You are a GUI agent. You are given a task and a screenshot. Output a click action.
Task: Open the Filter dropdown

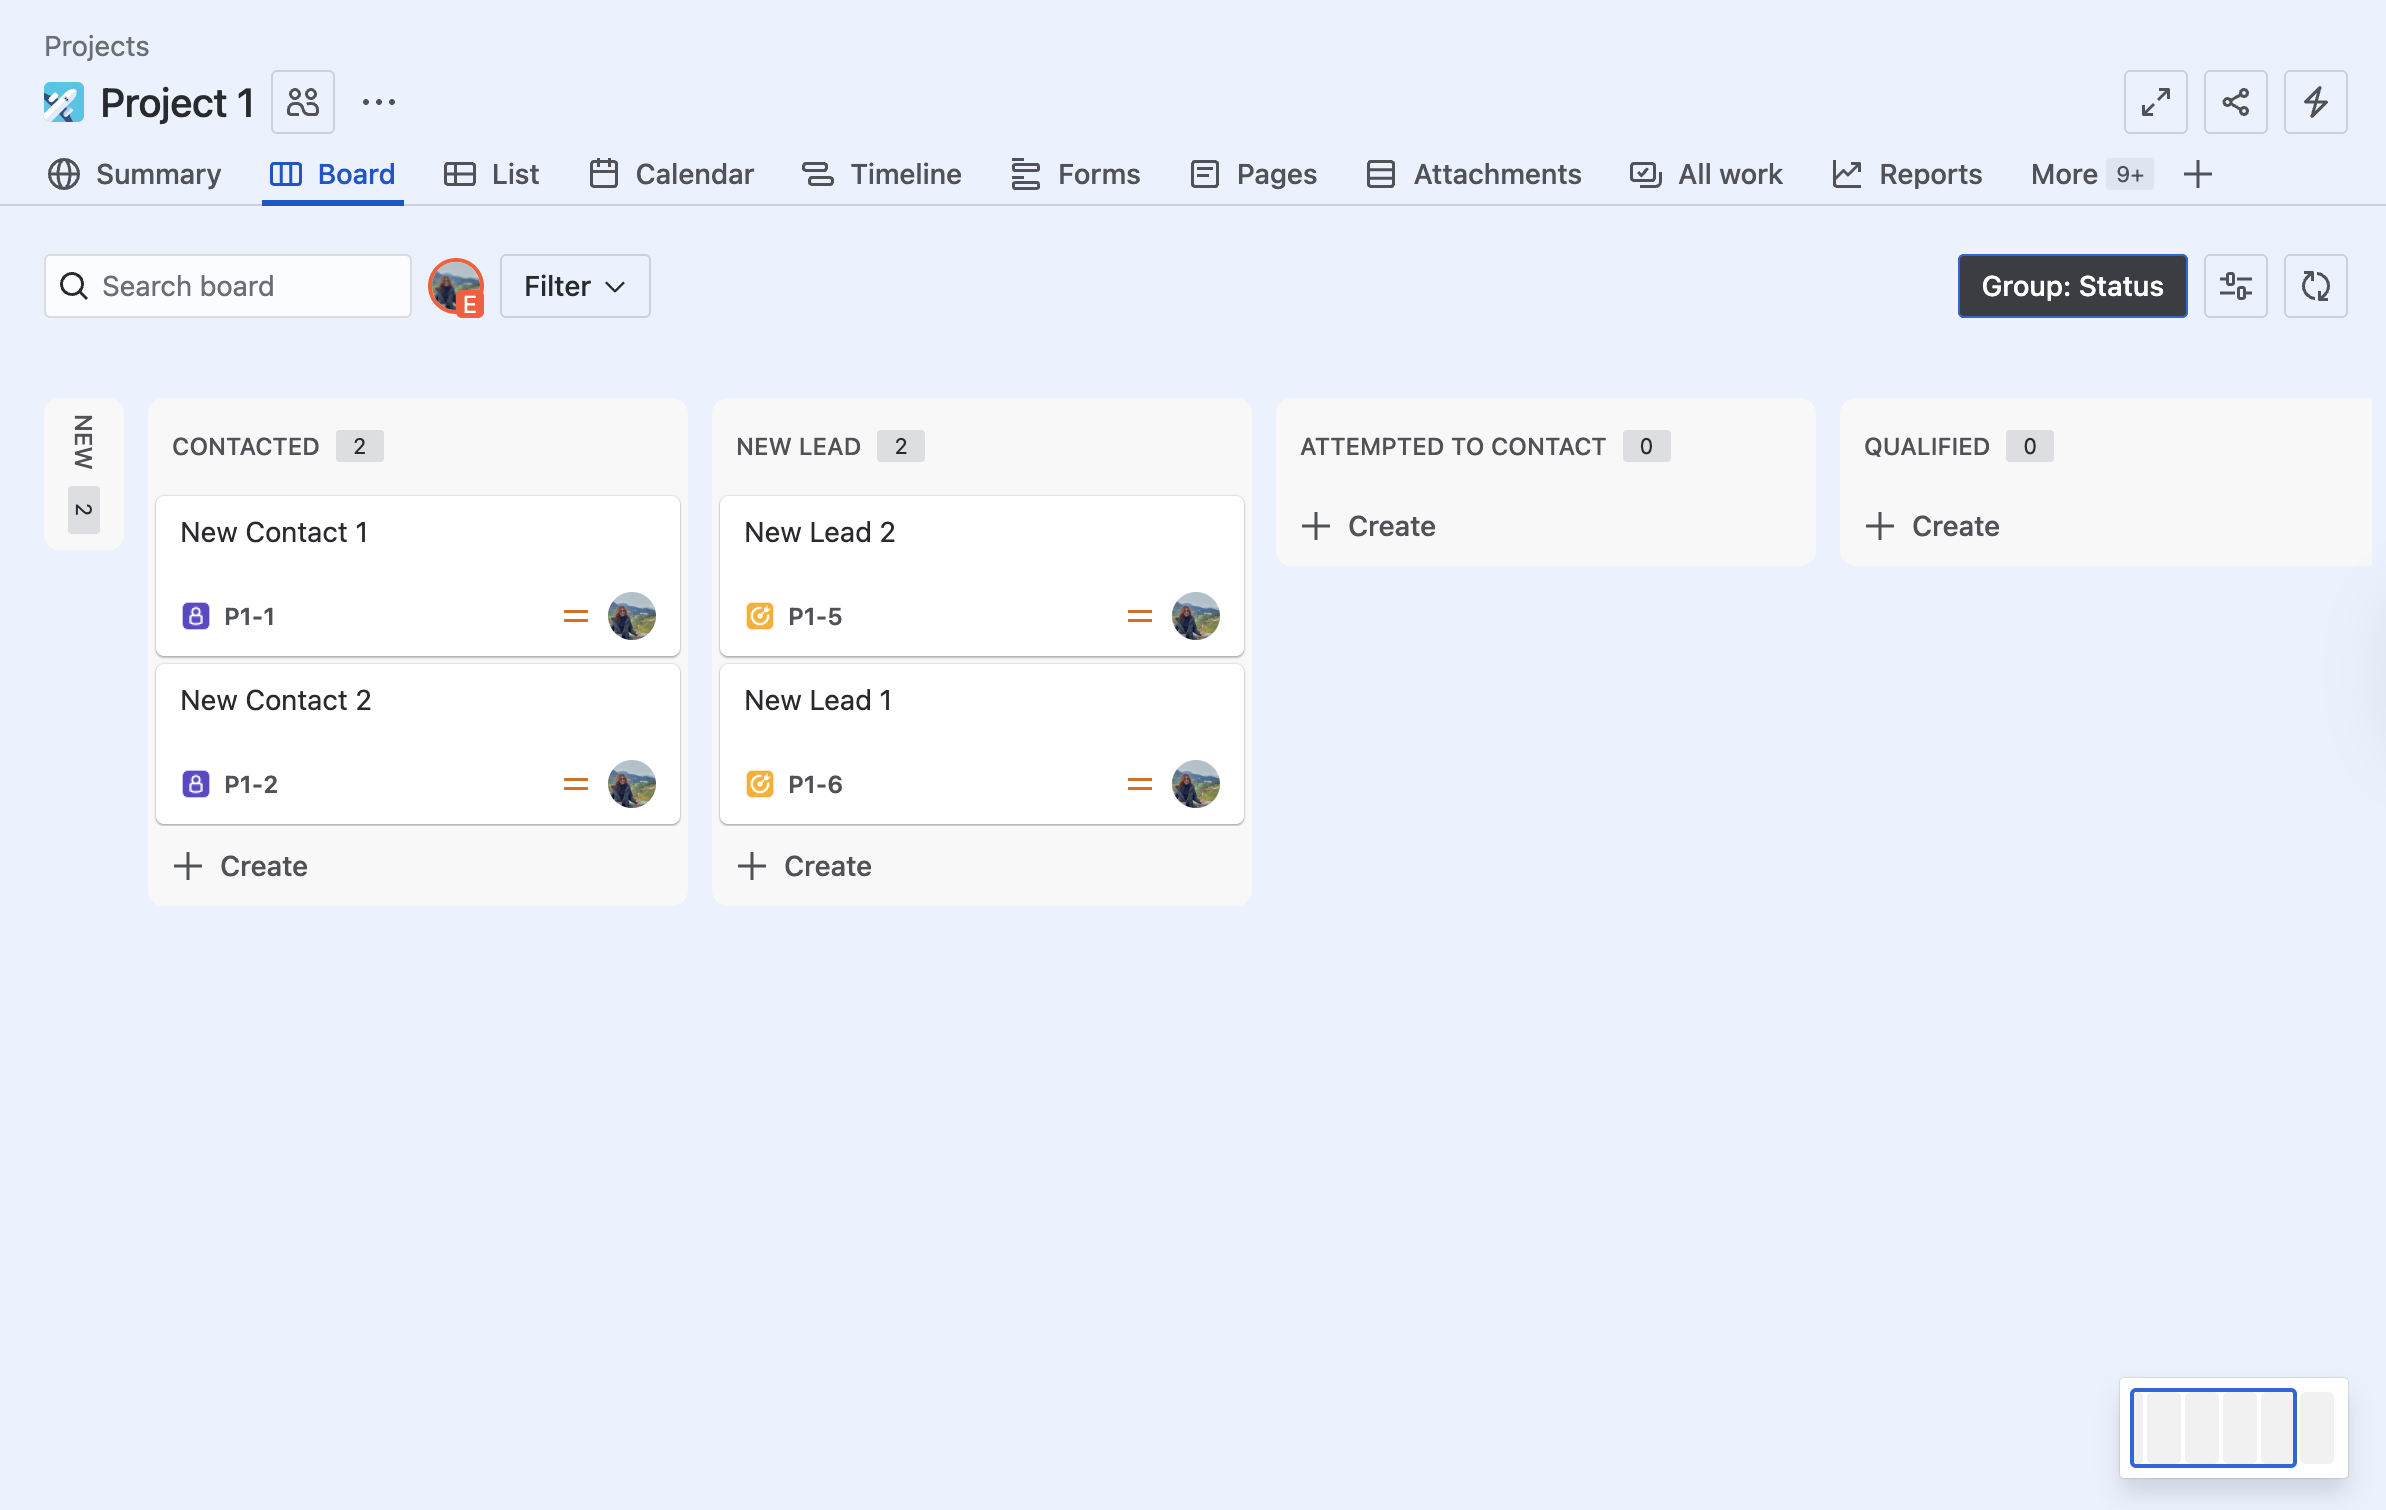[575, 286]
